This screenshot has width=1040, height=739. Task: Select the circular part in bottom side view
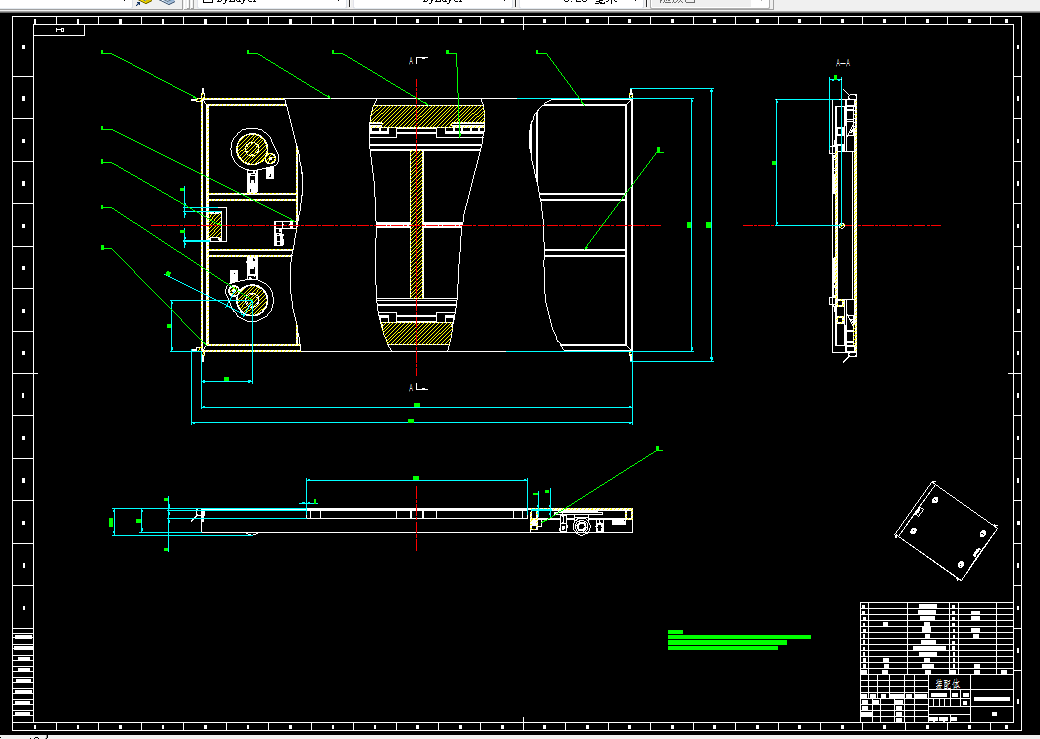click(582, 527)
